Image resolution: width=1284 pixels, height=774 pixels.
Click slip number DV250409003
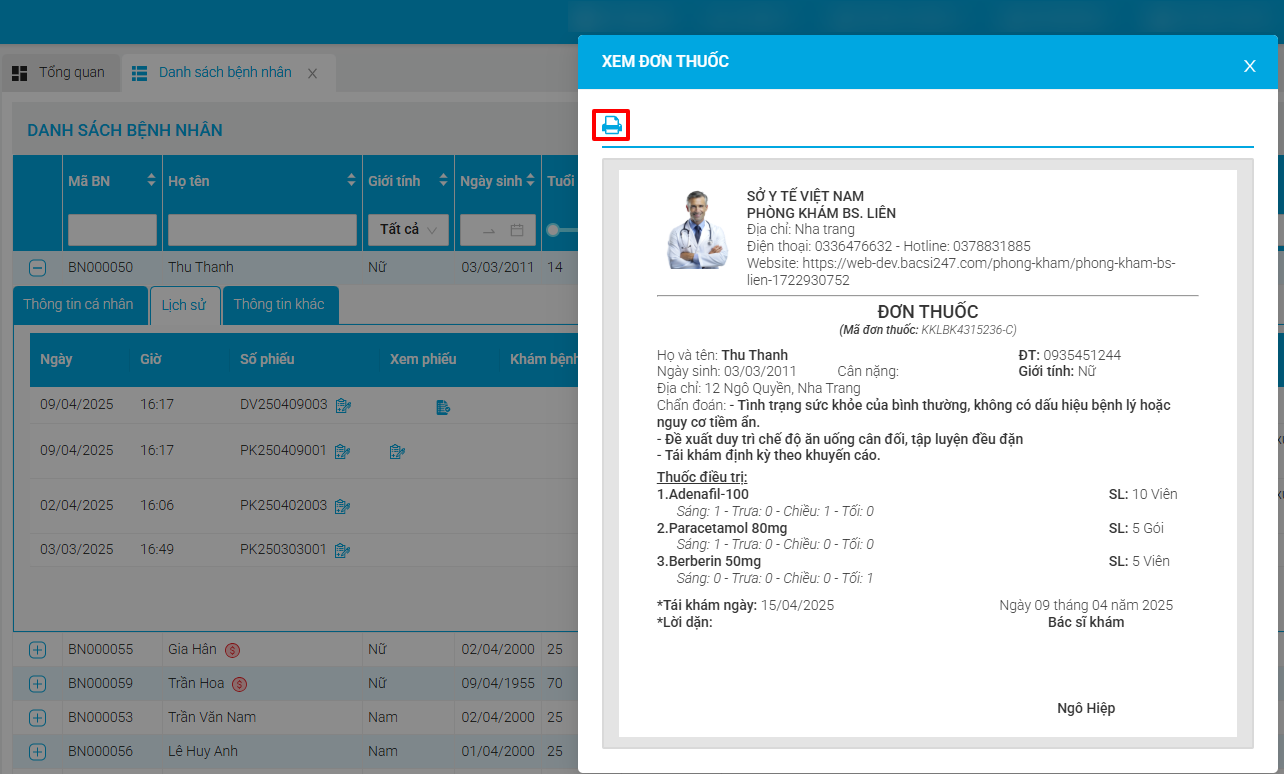point(284,405)
